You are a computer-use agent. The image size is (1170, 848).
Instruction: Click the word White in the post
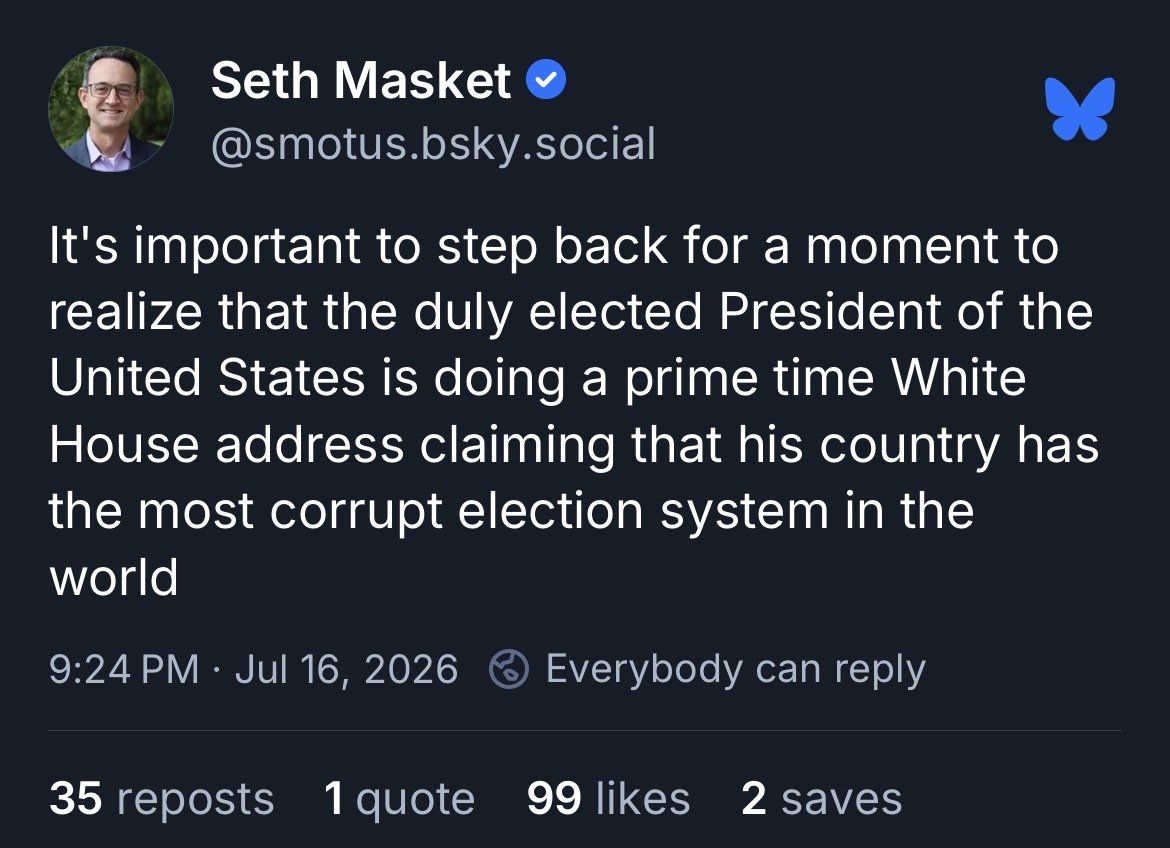(959, 377)
